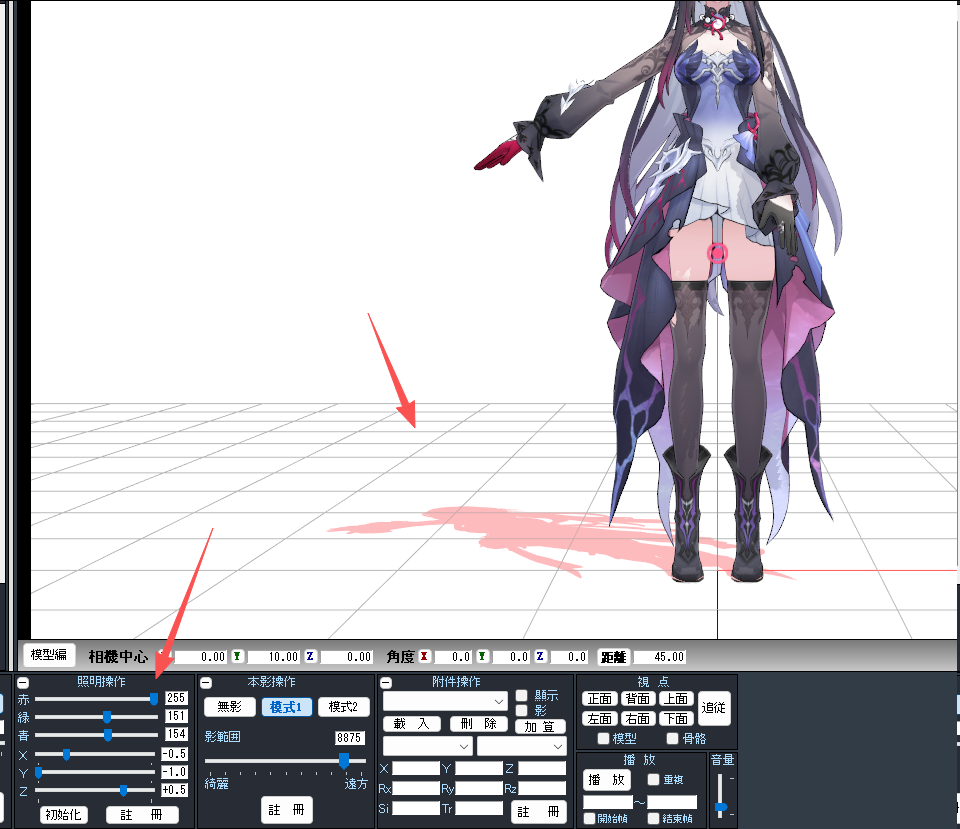Click the angle X axis icon
This screenshot has height=829, width=960.
[x=424, y=656]
